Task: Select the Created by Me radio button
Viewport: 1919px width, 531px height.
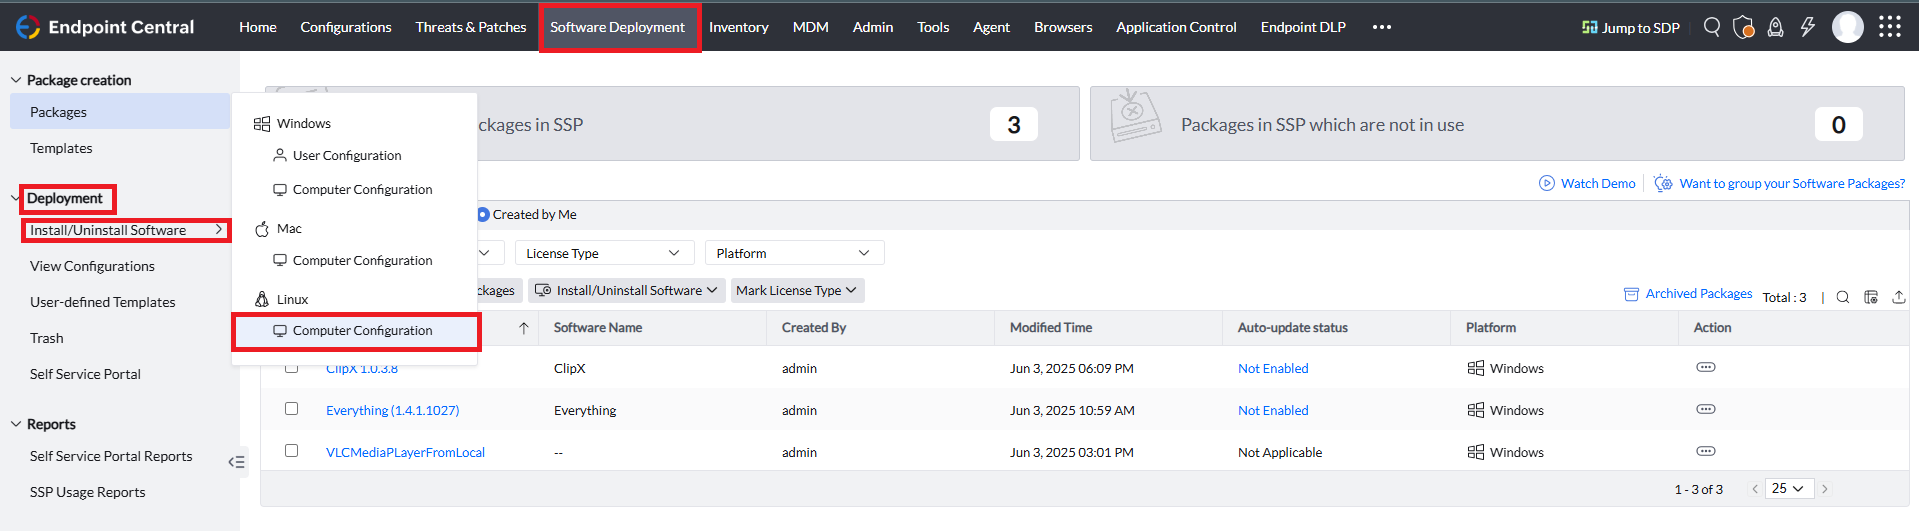Action: (483, 214)
